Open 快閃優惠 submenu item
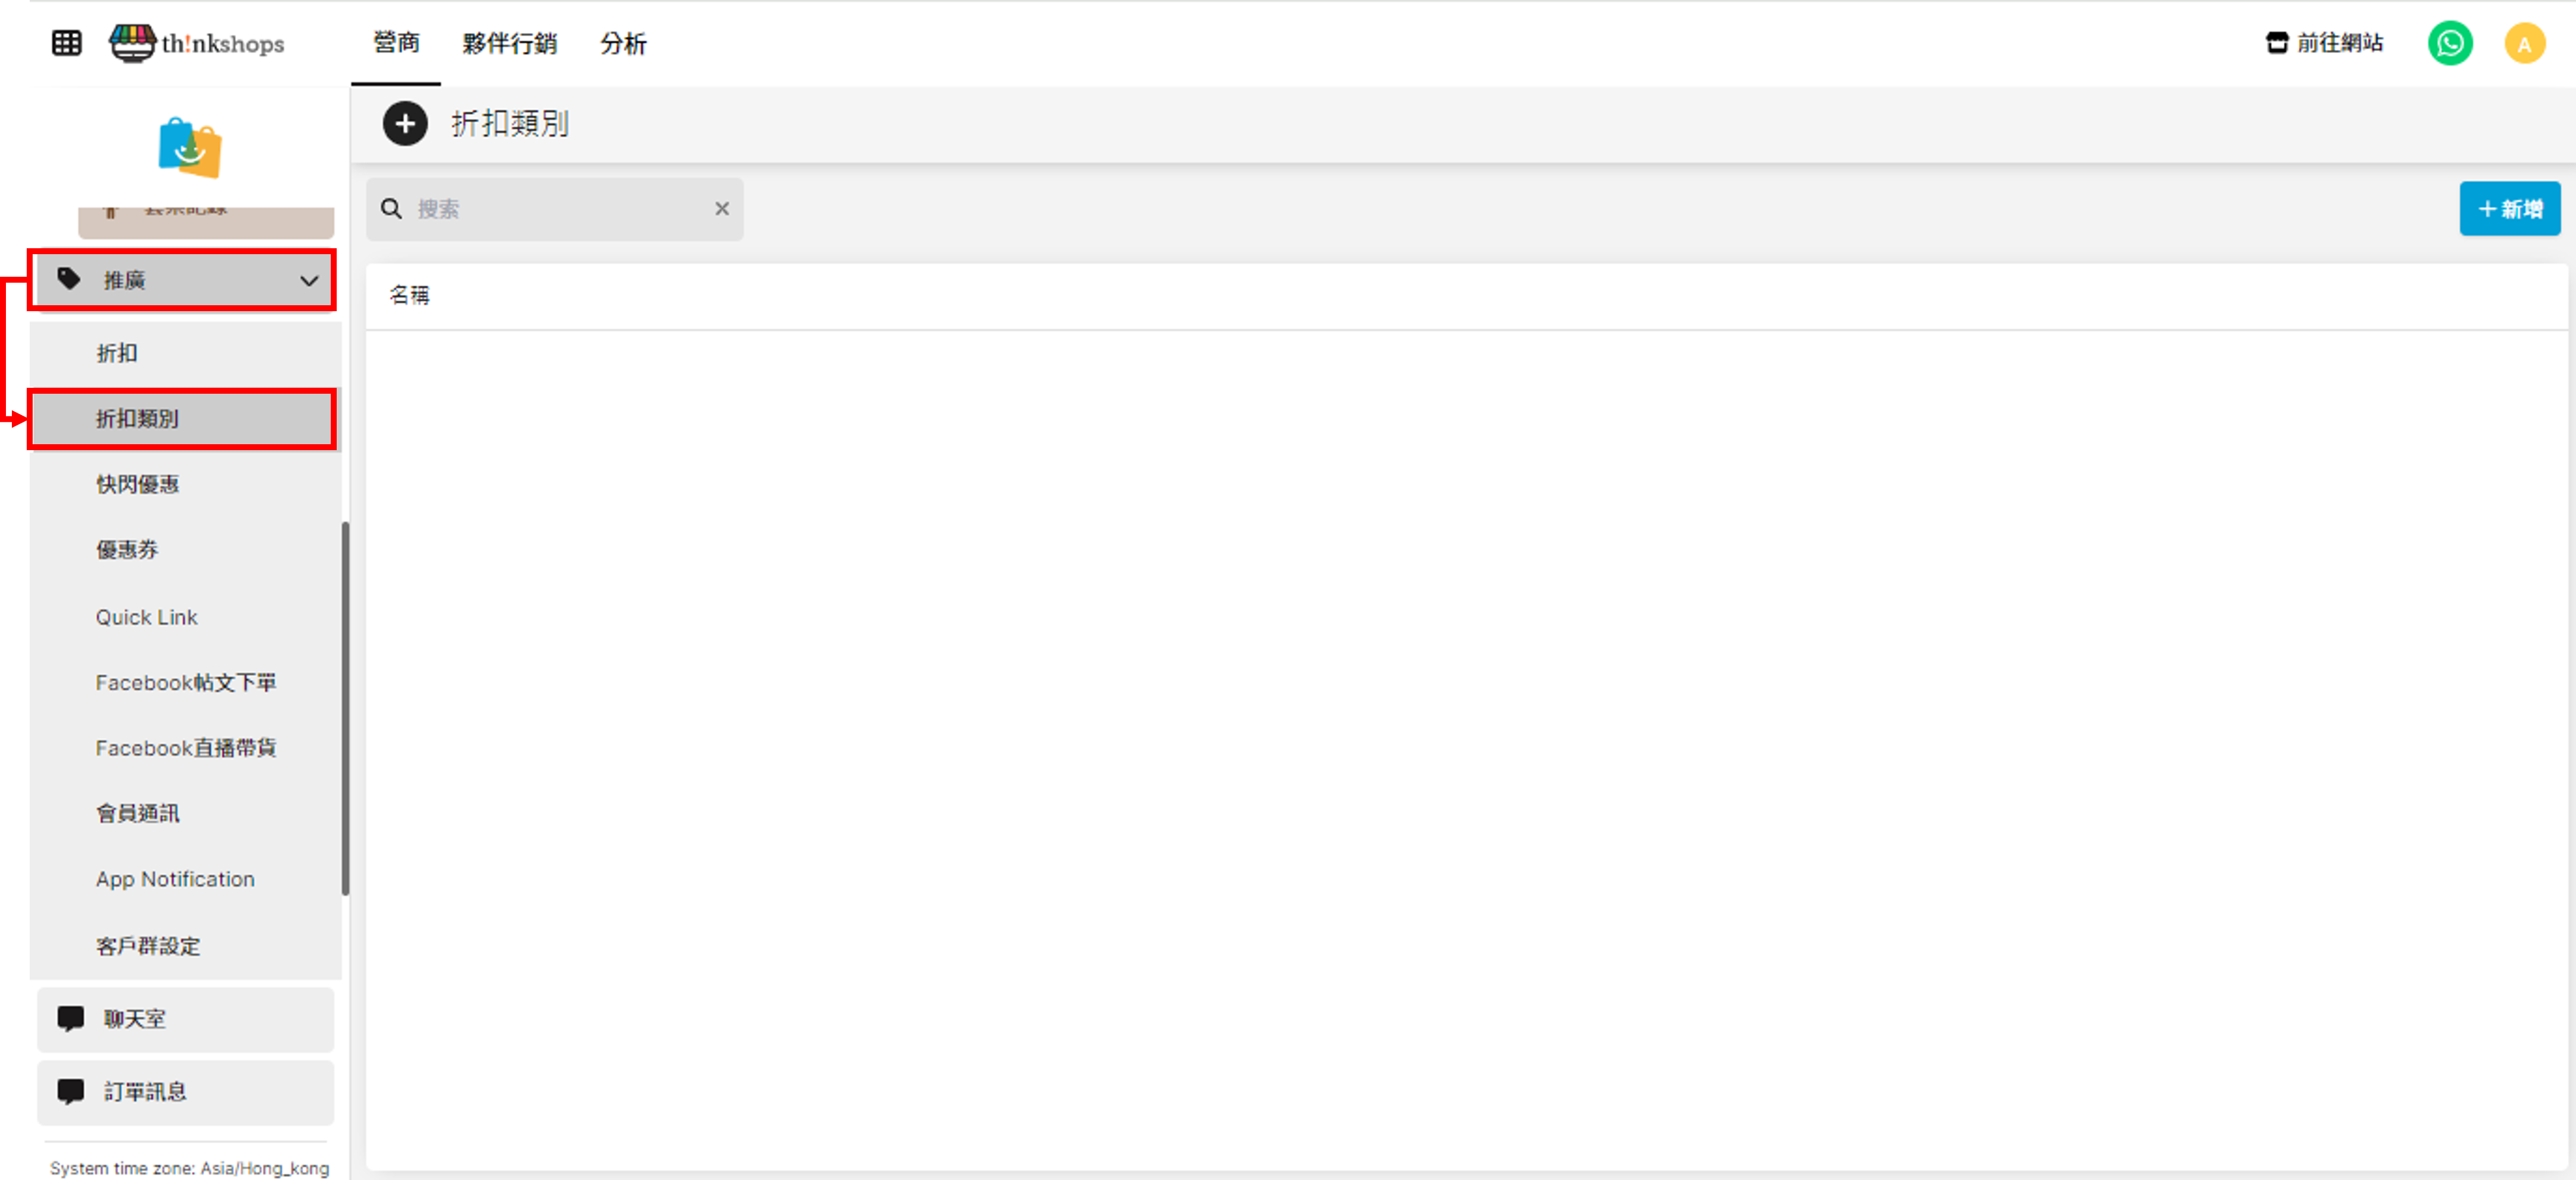The image size is (2576, 1180). (x=137, y=484)
